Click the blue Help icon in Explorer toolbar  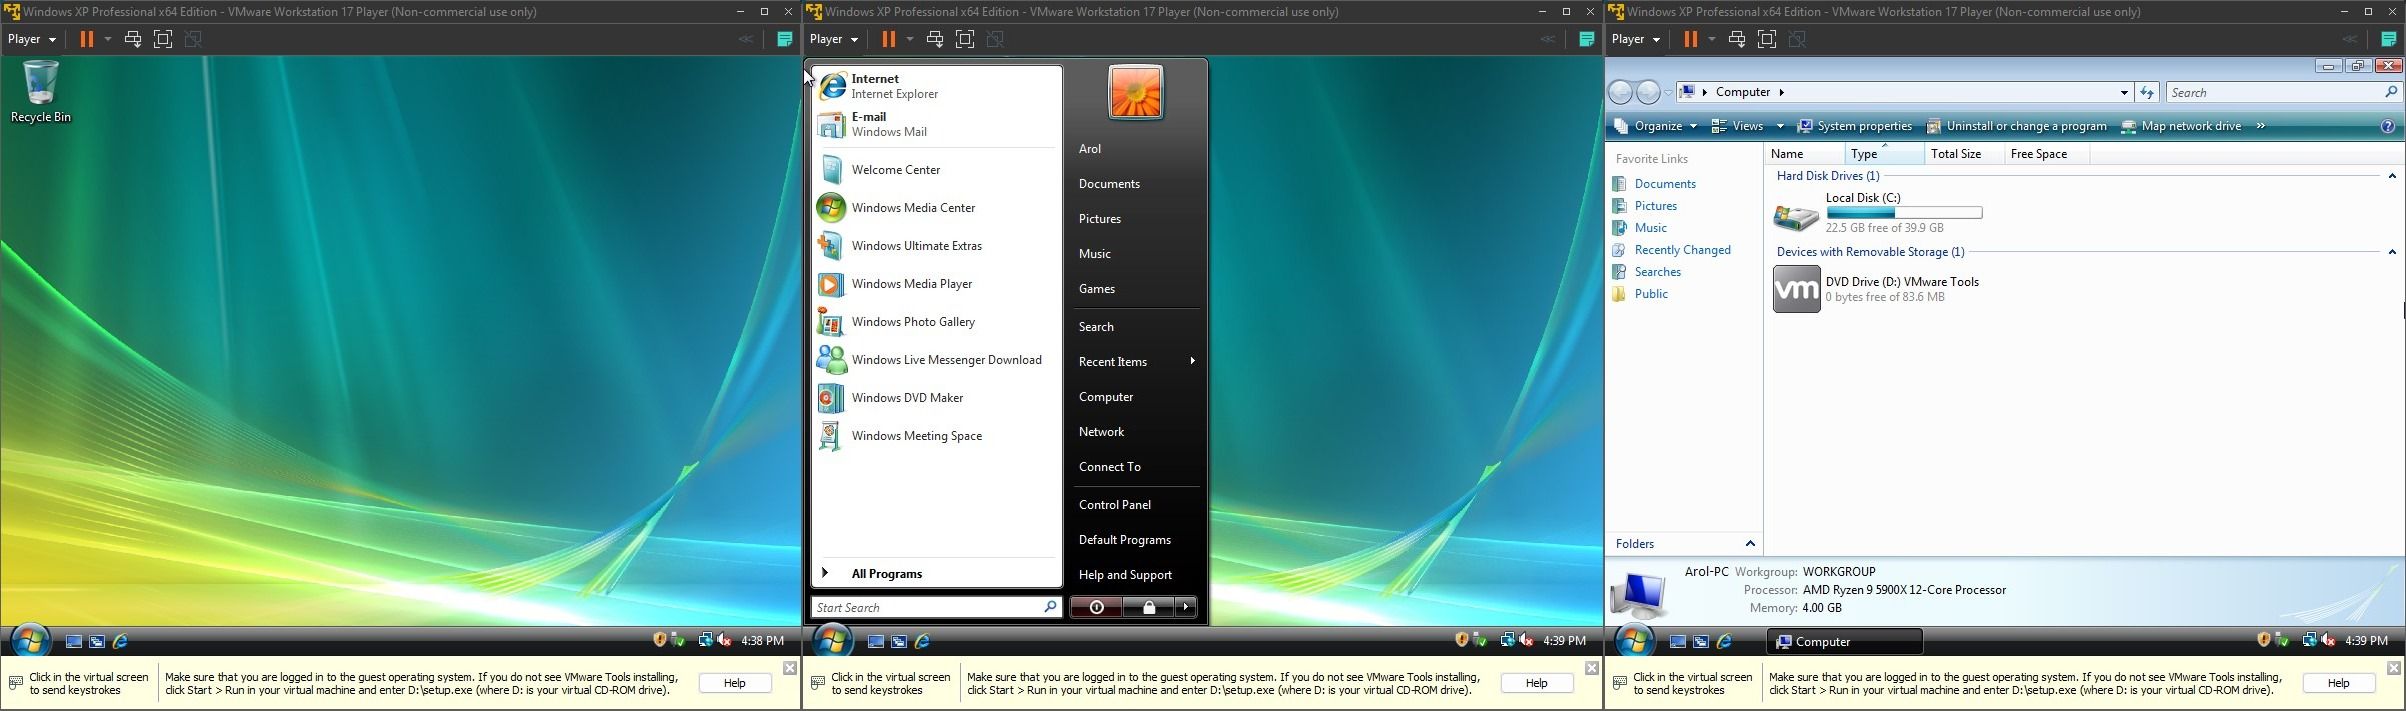click(2388, 127)
